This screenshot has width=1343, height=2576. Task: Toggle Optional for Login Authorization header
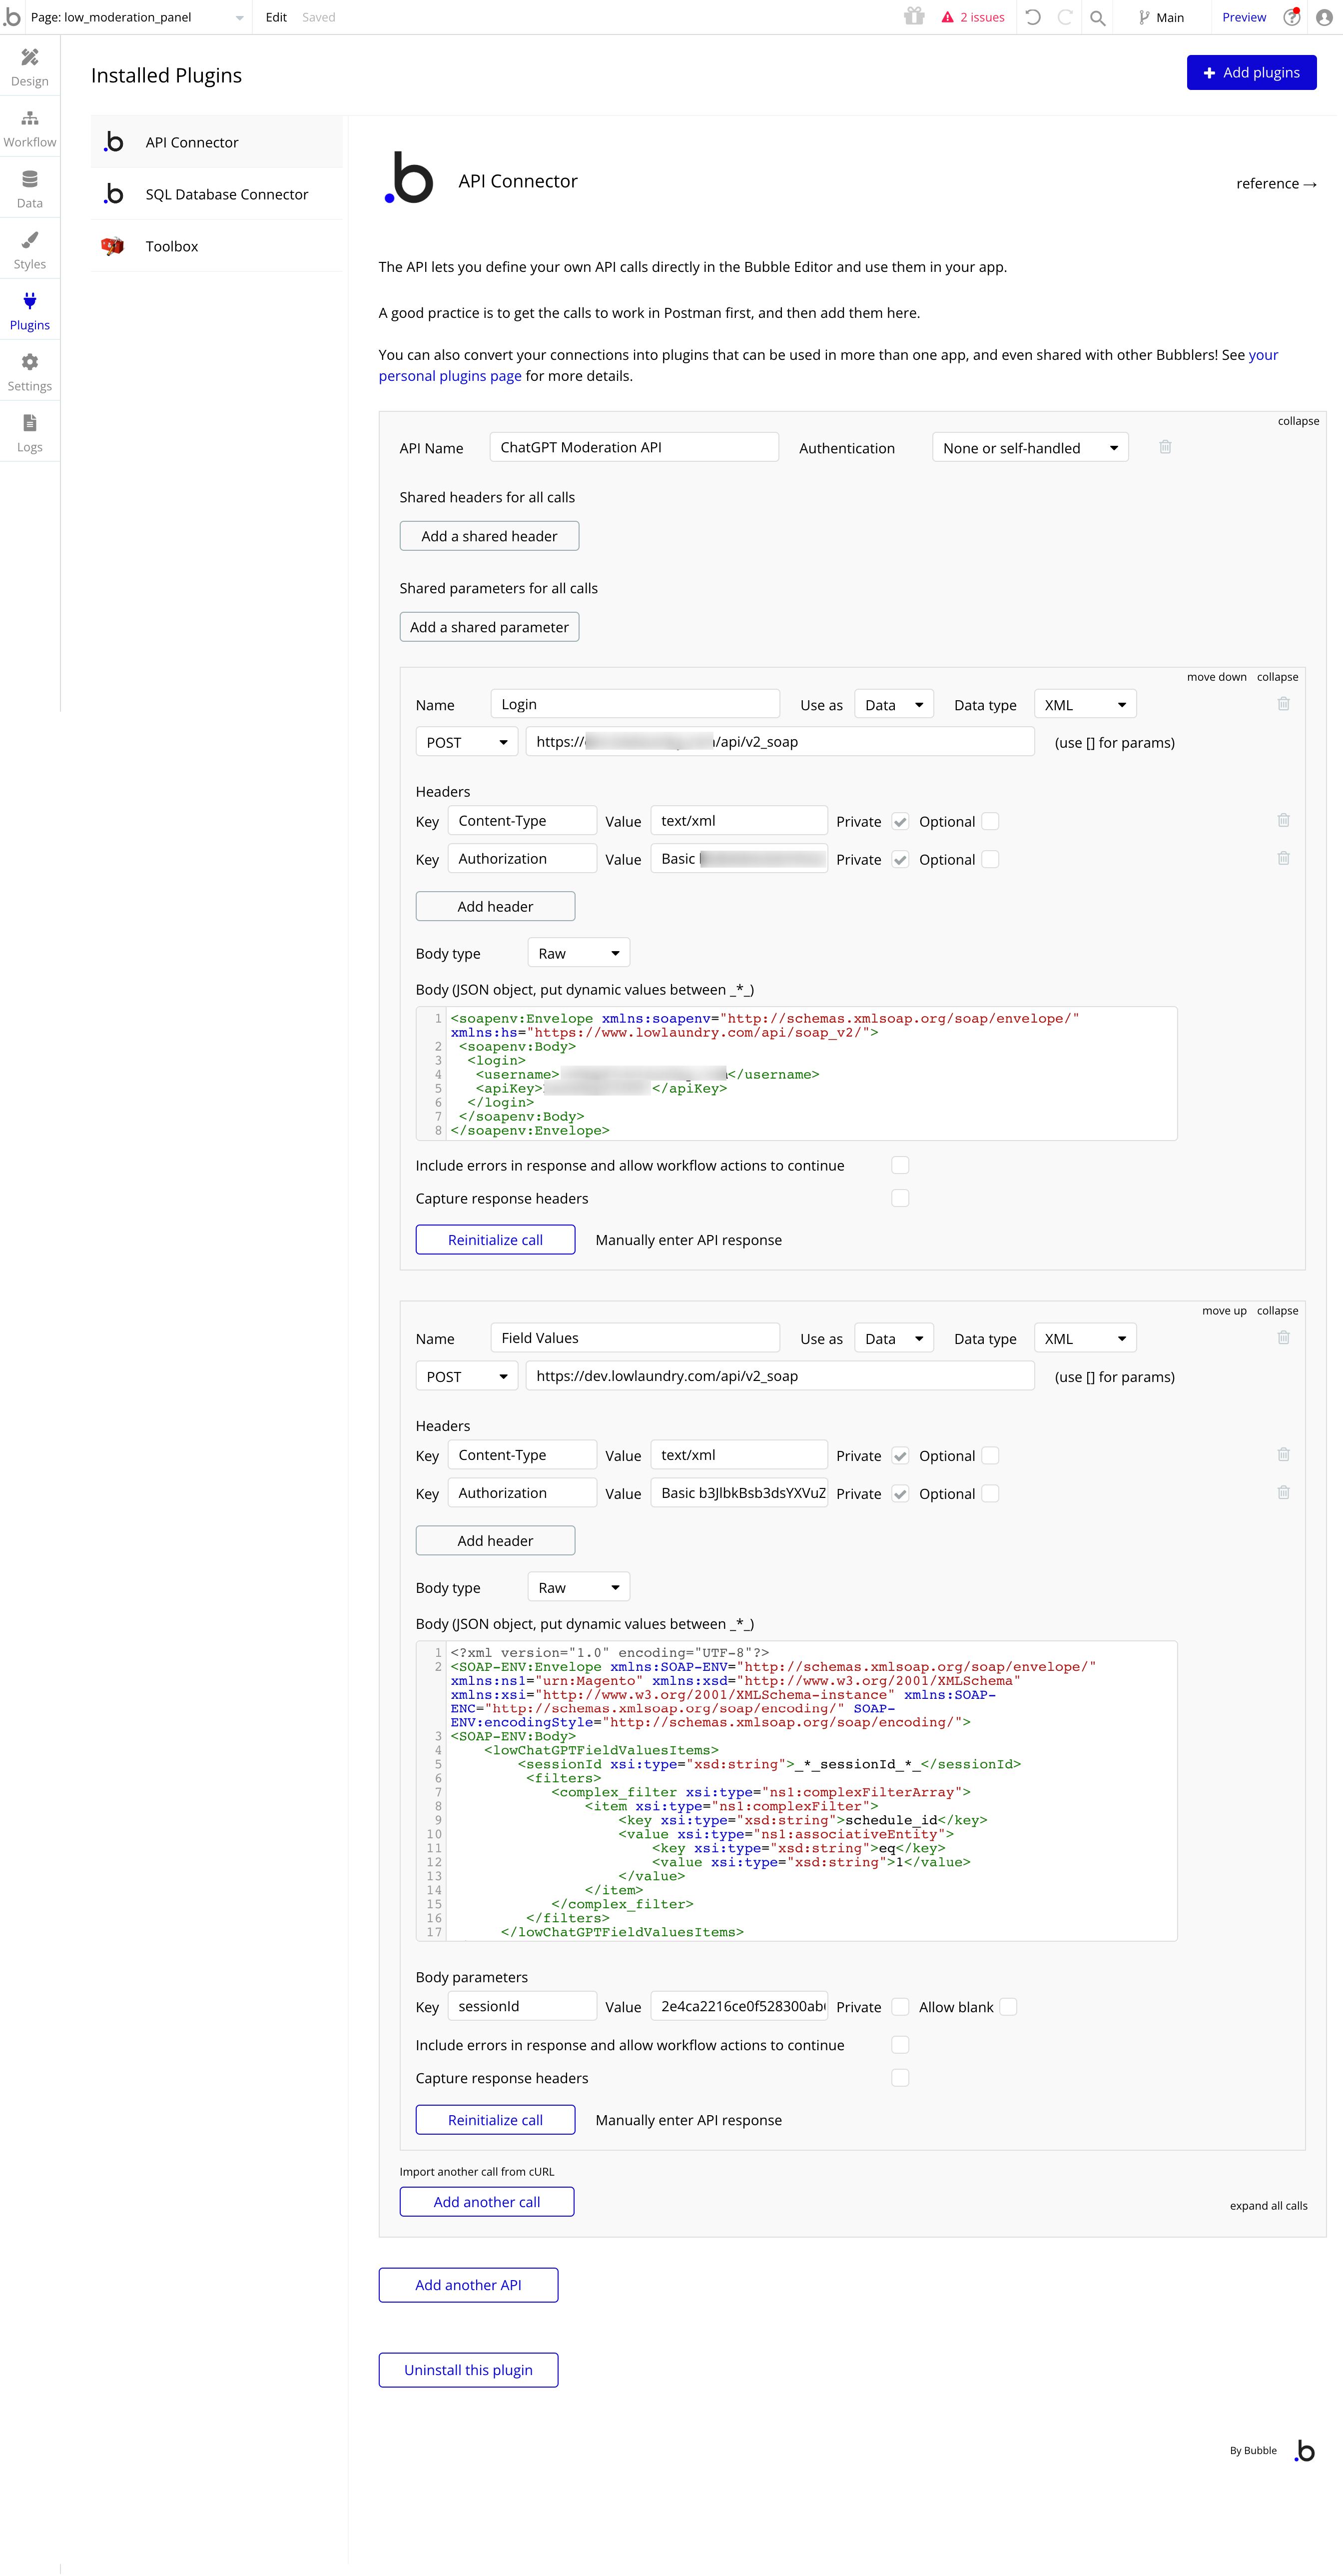(x=990, y=860)
